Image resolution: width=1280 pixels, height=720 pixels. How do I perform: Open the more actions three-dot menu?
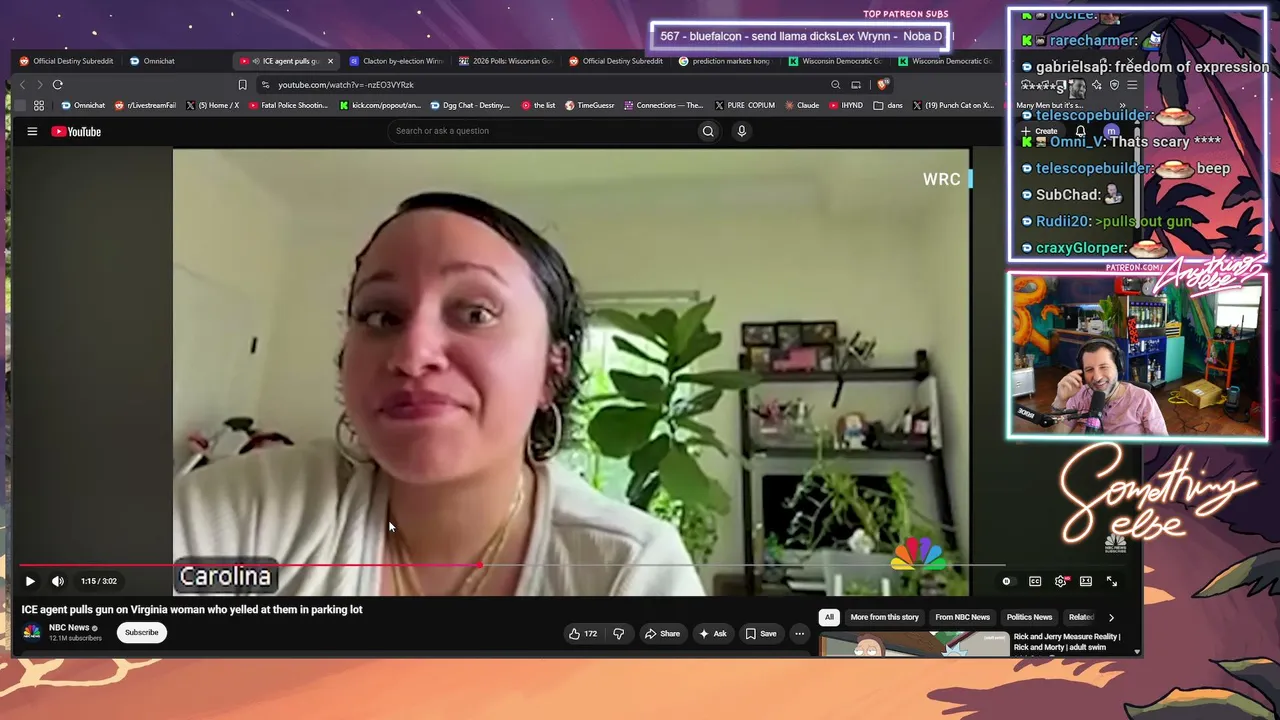click(799, 633)
